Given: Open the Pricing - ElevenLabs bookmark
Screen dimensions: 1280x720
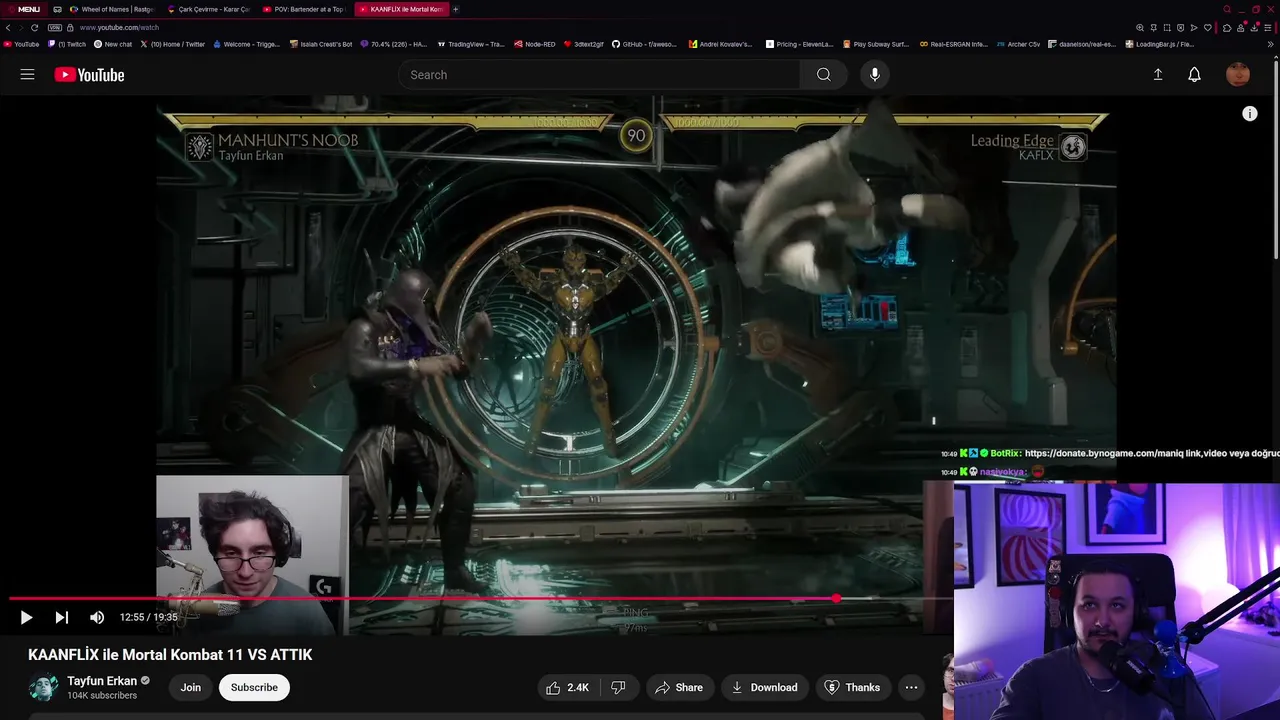Looking at the screenshot, I should coord(800,44).
